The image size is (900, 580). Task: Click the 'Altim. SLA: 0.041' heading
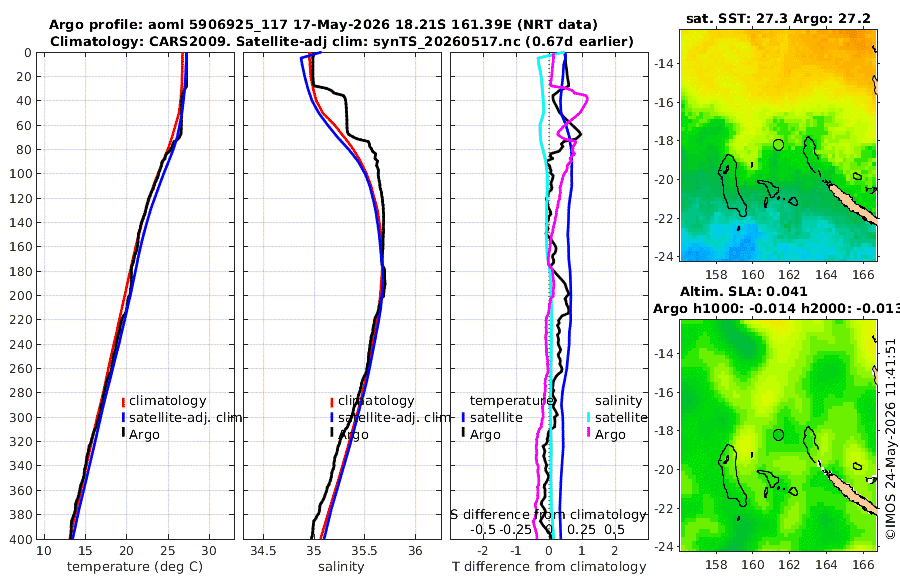click(743, 292)
